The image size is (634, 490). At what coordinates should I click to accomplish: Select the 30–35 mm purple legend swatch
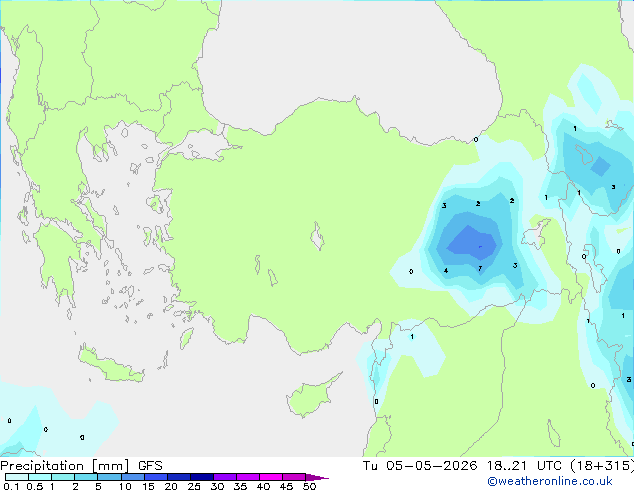[x=224, y=477]
